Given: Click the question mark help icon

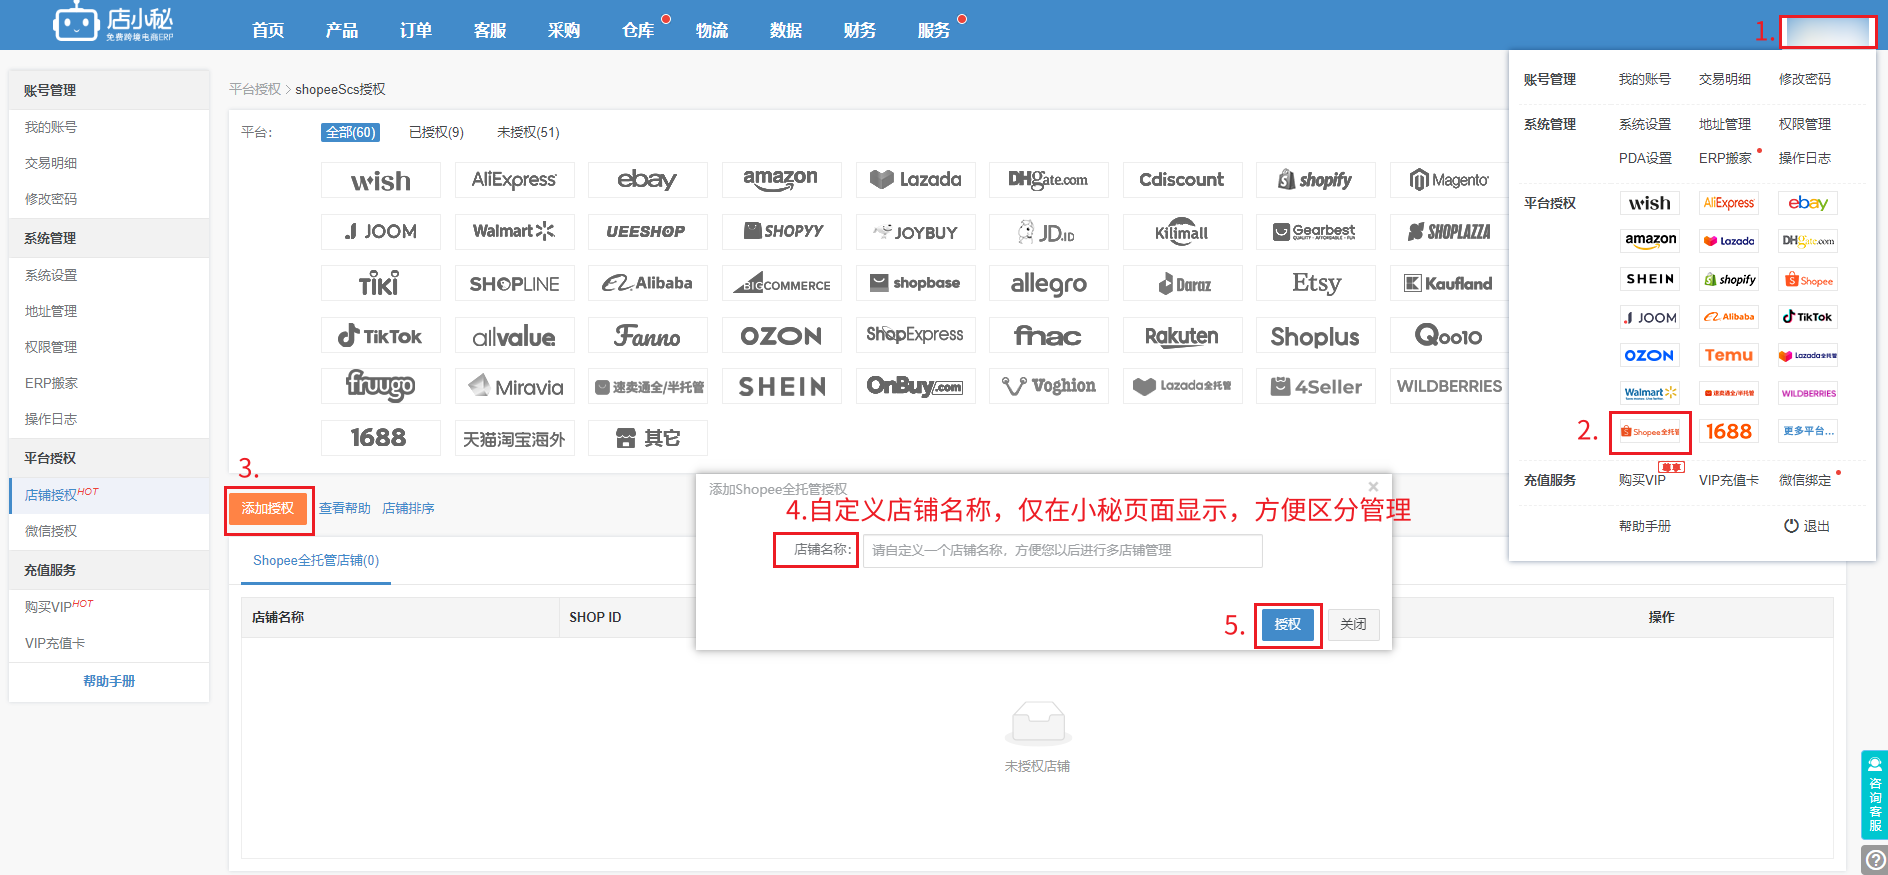Looking at the screenshot, I should tap(1876, 860).
